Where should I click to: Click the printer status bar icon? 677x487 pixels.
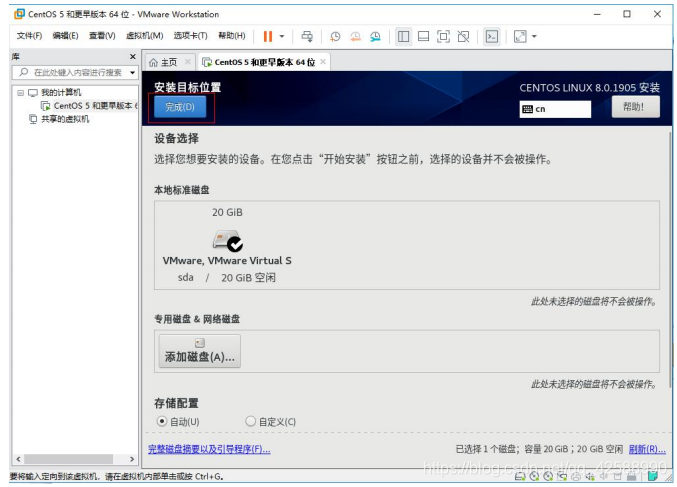[x=576, y=476]
